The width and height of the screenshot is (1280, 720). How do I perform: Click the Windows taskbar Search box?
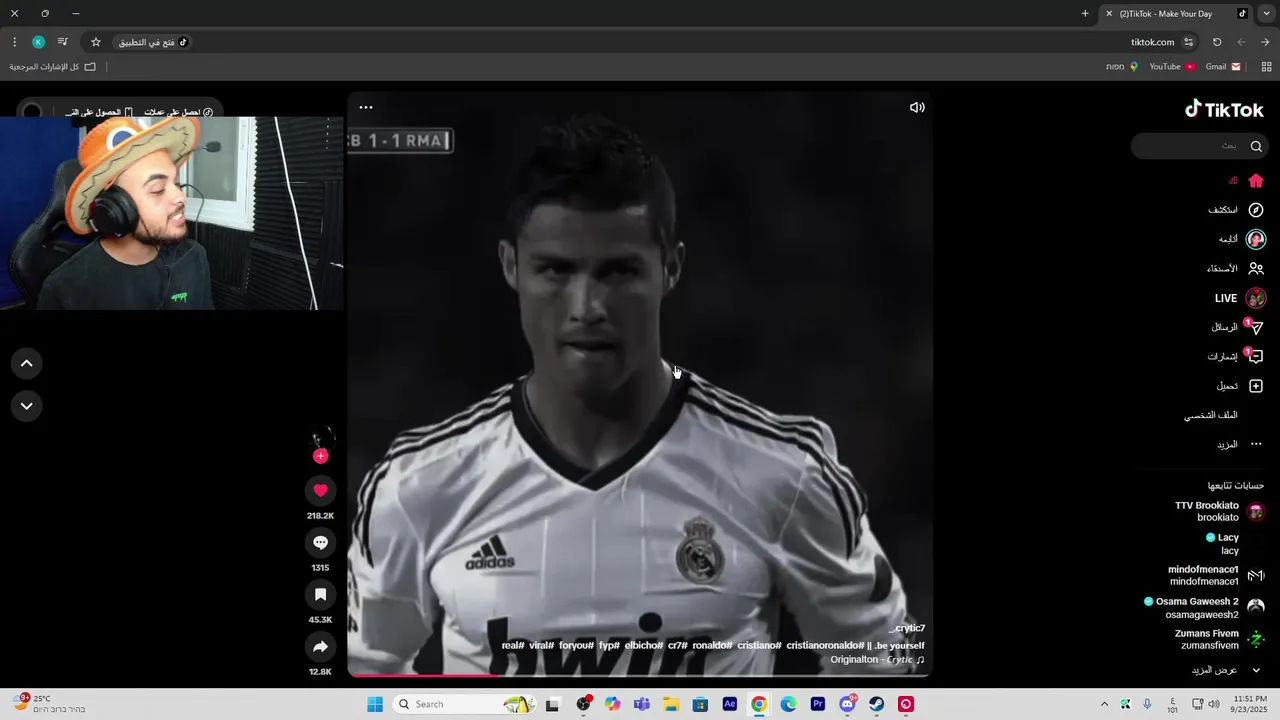(x=465, y=704)
